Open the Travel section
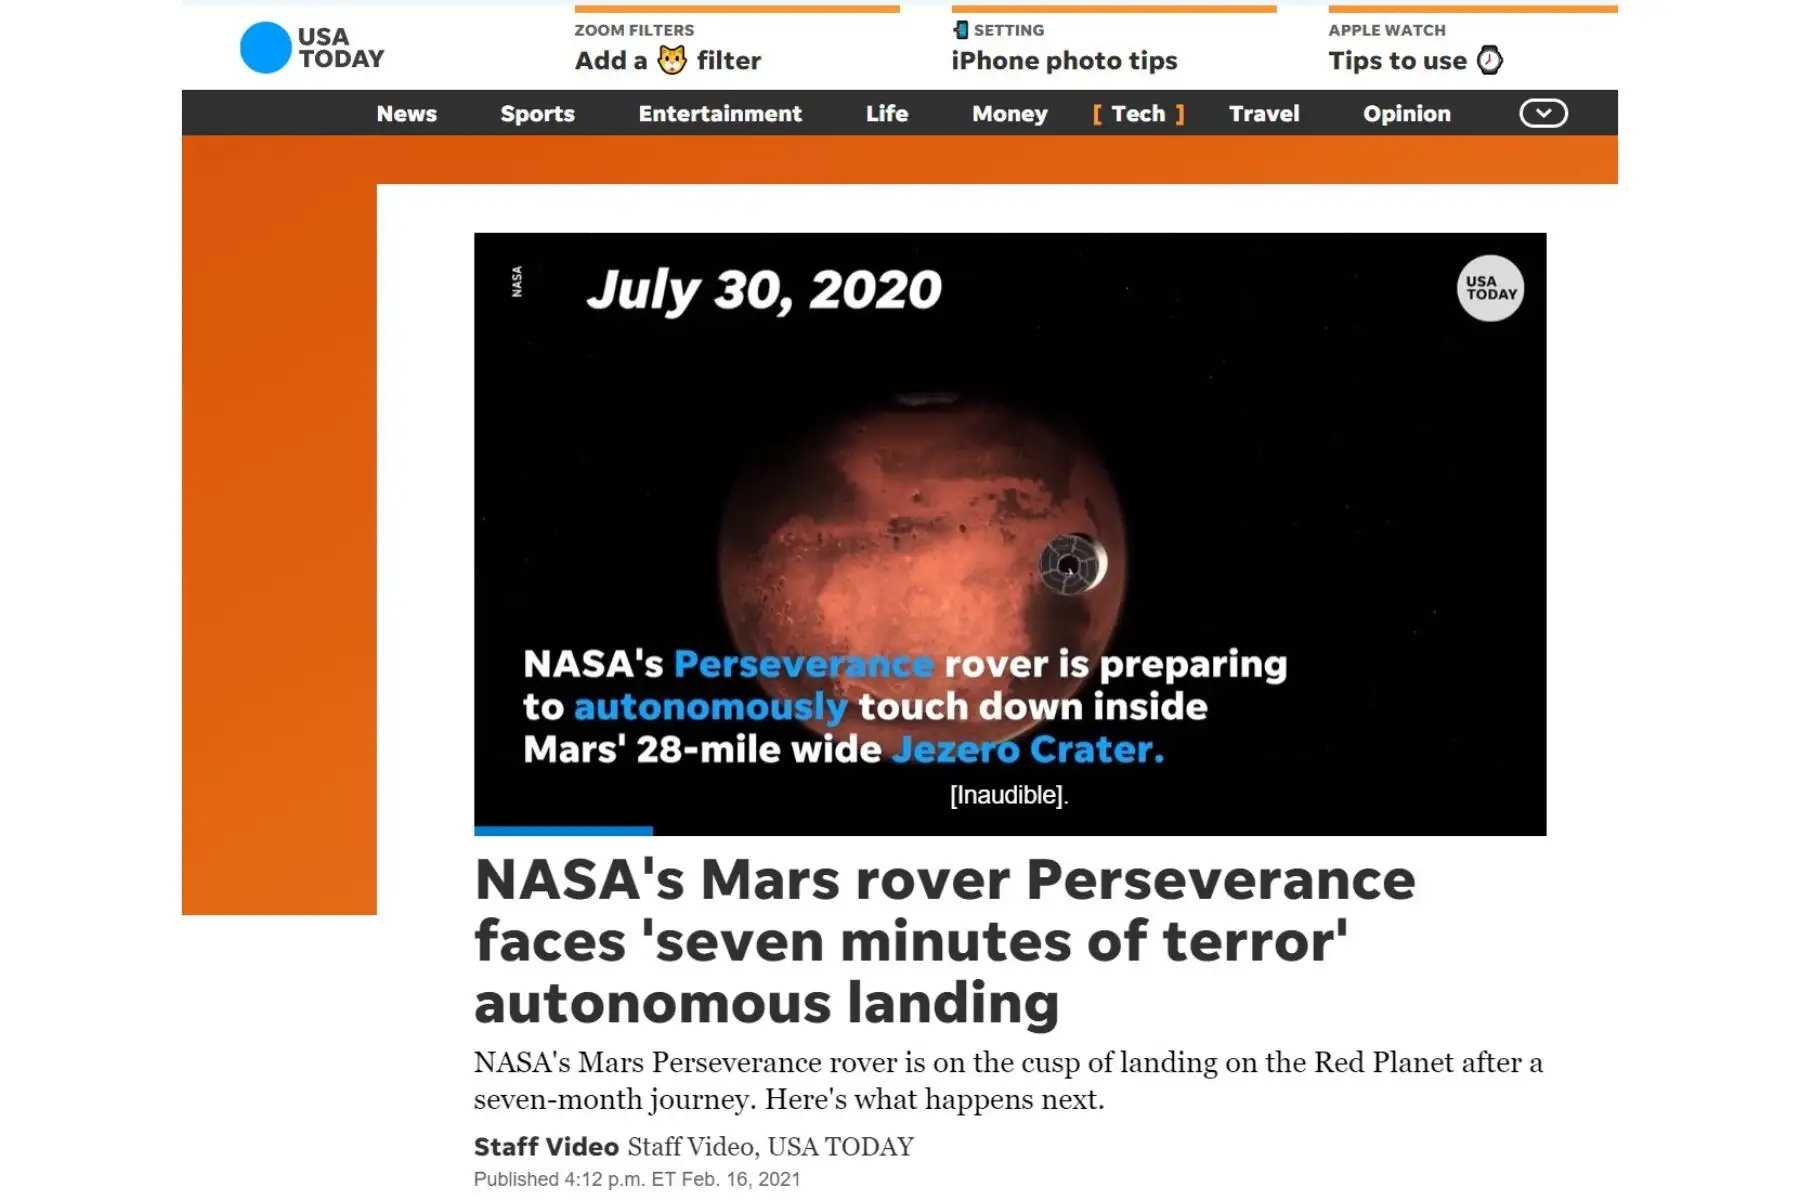The width and height of the screenshot is (1800, 1200). pyautogui.click(x=1264, y=113)
